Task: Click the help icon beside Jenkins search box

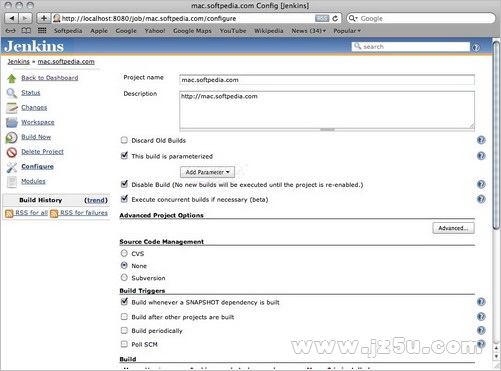Action: tap(476, 48)
